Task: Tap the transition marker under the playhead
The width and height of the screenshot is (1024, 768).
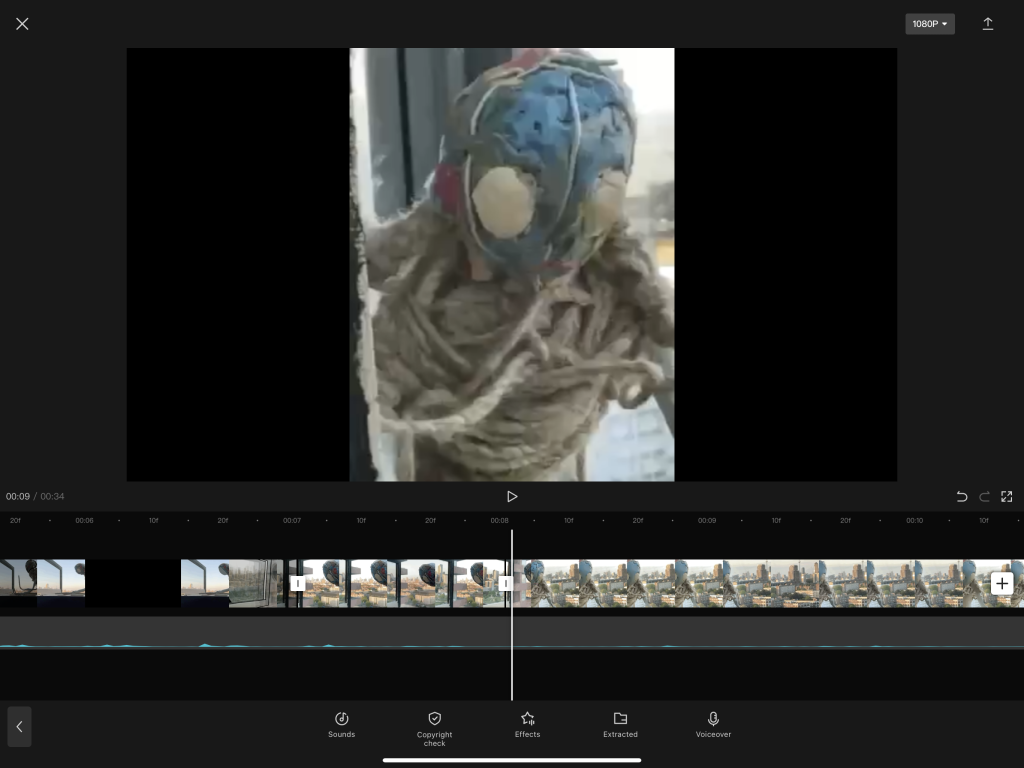Action: 505,583
